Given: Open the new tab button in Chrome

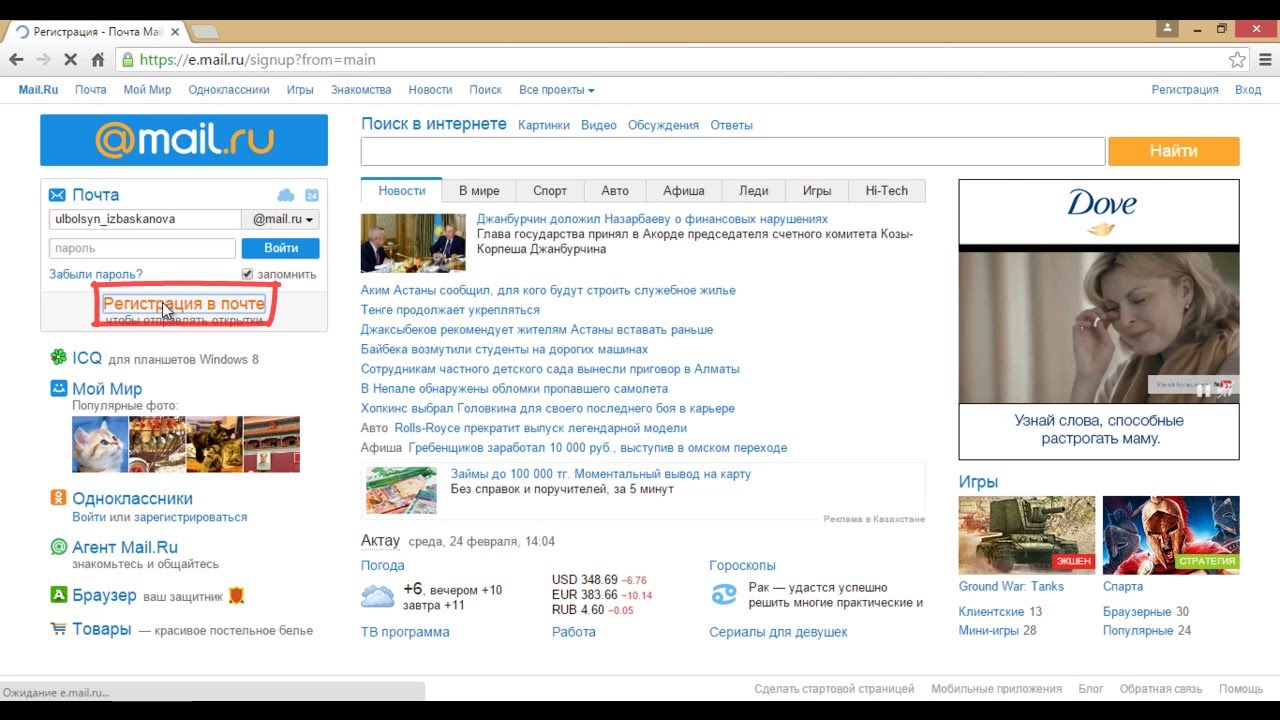Looking at the screenshot, I should pos(205,32).
